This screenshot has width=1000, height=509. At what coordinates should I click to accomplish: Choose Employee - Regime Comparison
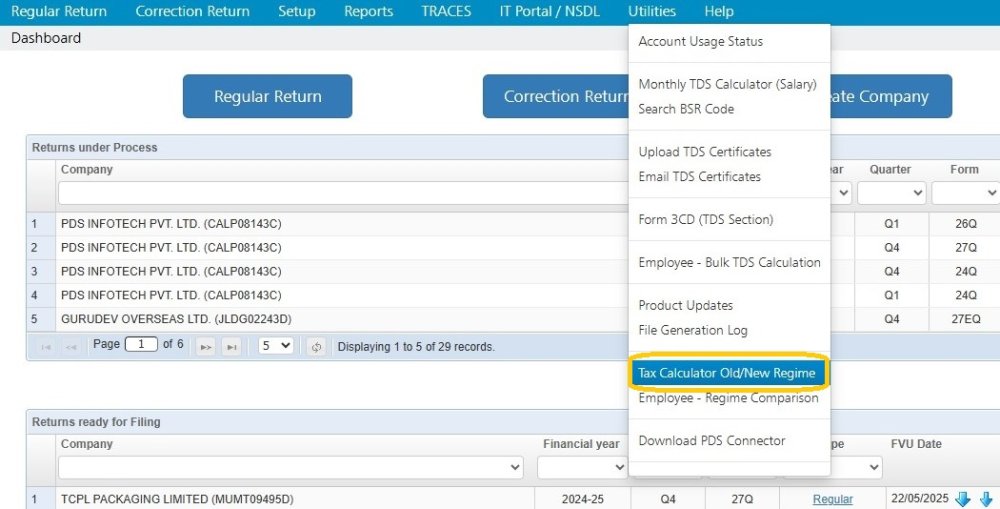click(x=729, y=398)
